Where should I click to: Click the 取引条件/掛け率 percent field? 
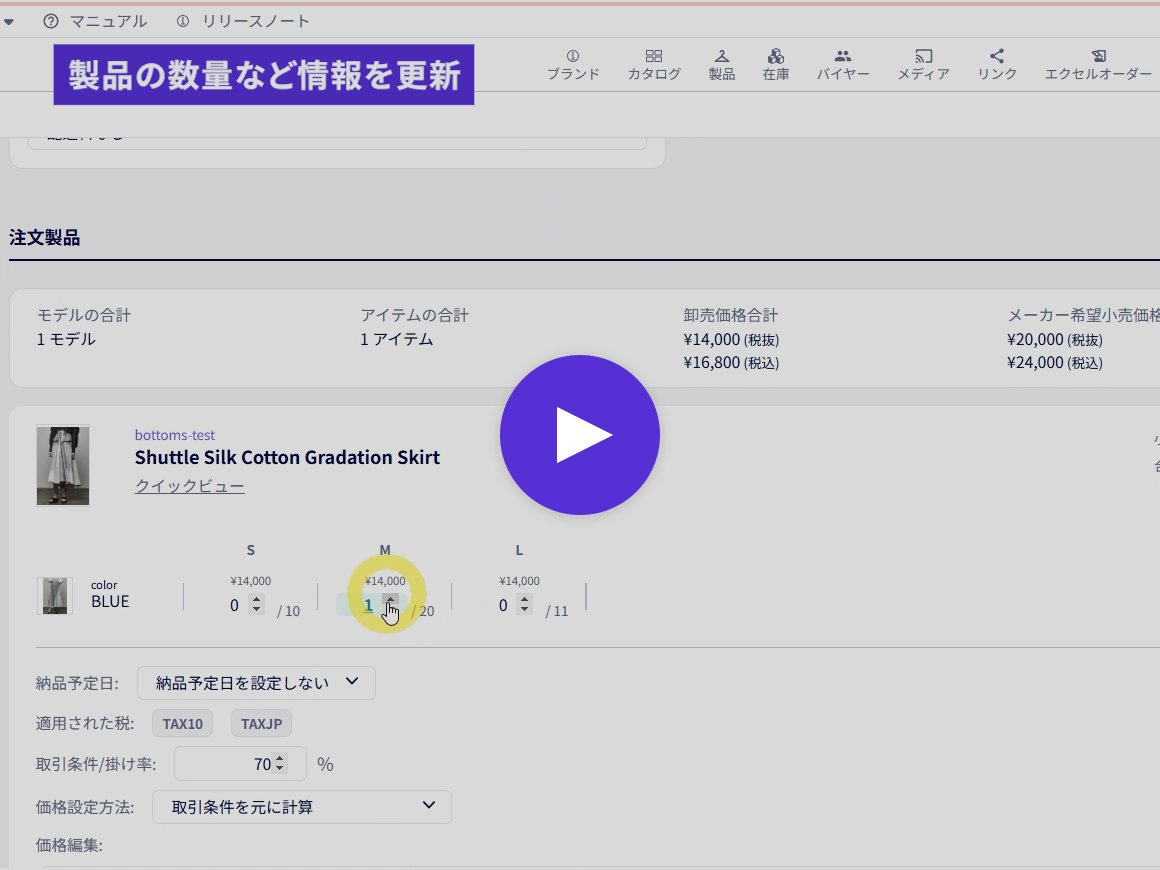(240, 763)
